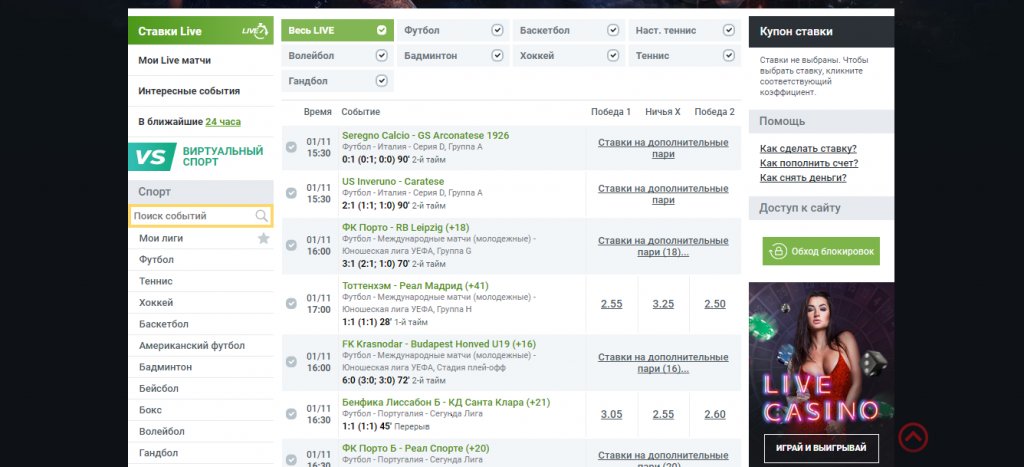
Task: Open Как пополнить счет? help link
Action: (x=808, y=163)
